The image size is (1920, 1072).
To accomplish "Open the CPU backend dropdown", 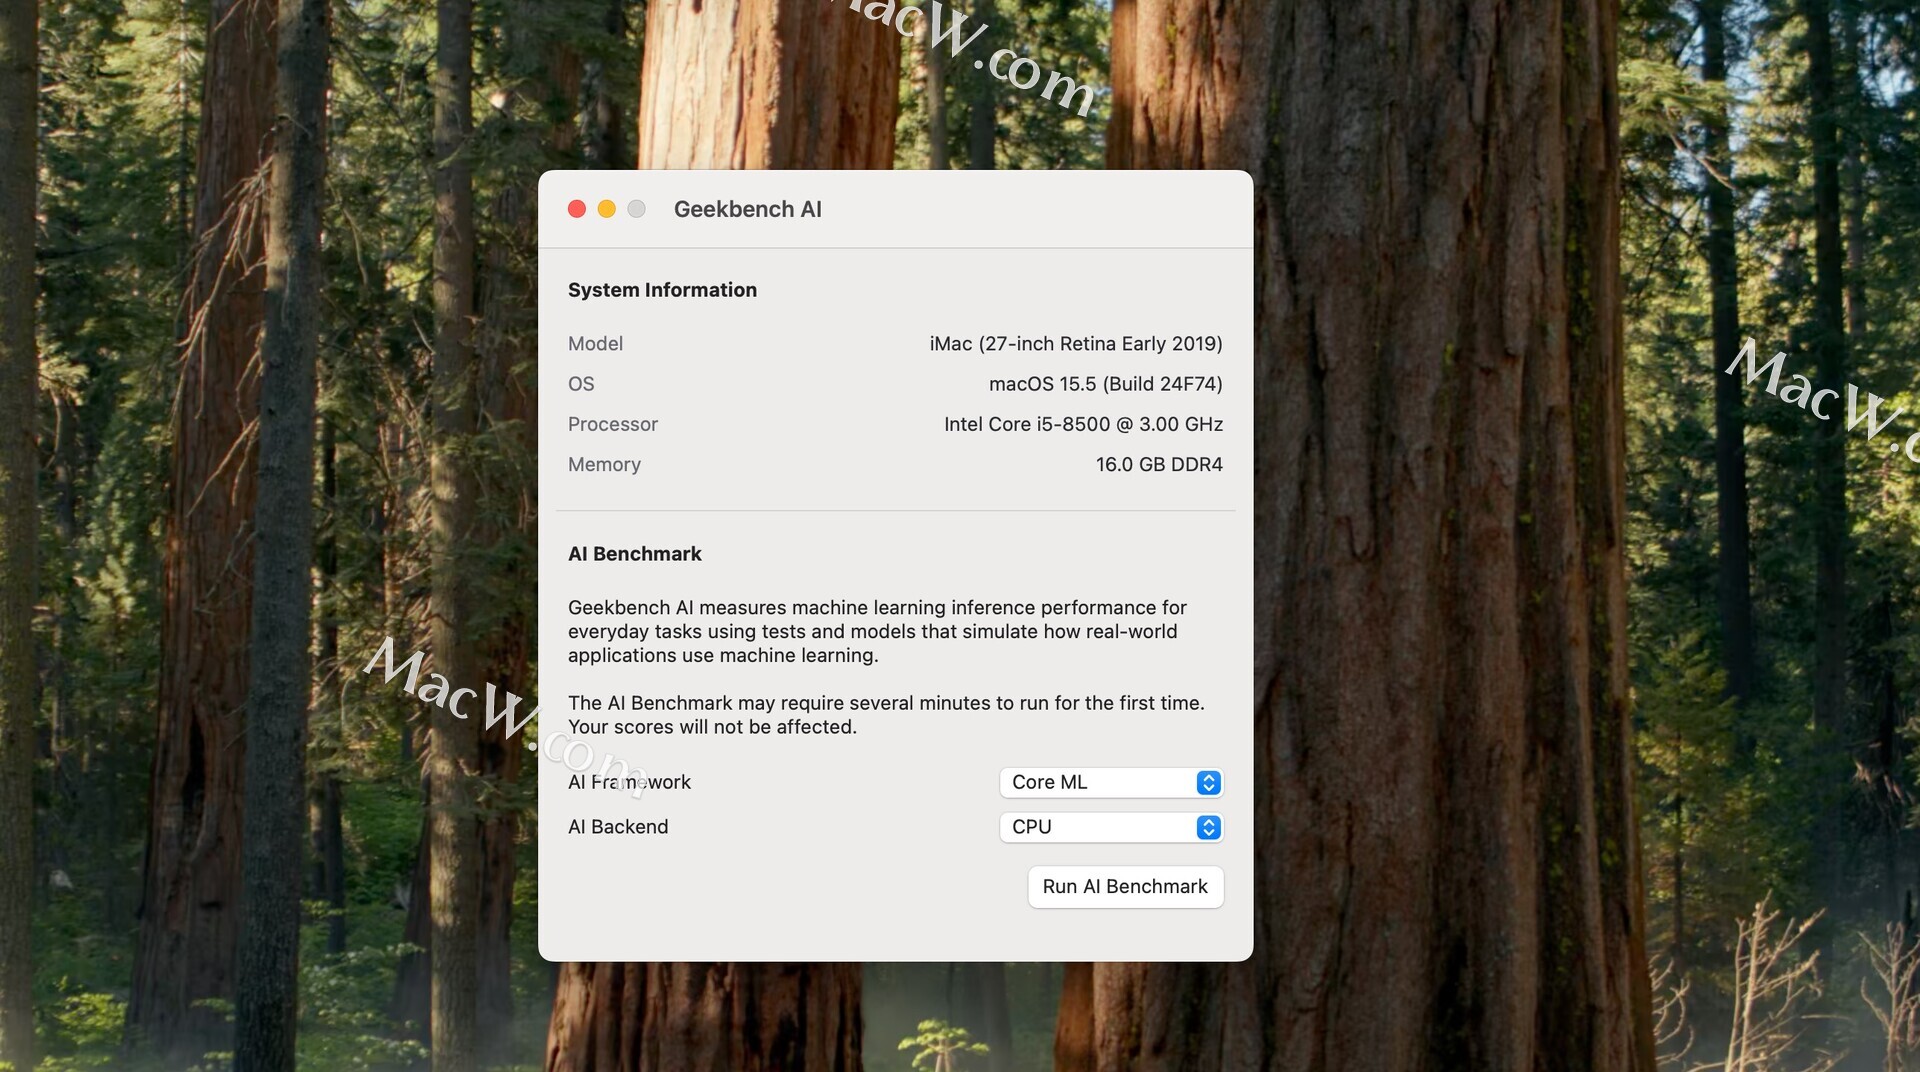I will [1111, 827].
